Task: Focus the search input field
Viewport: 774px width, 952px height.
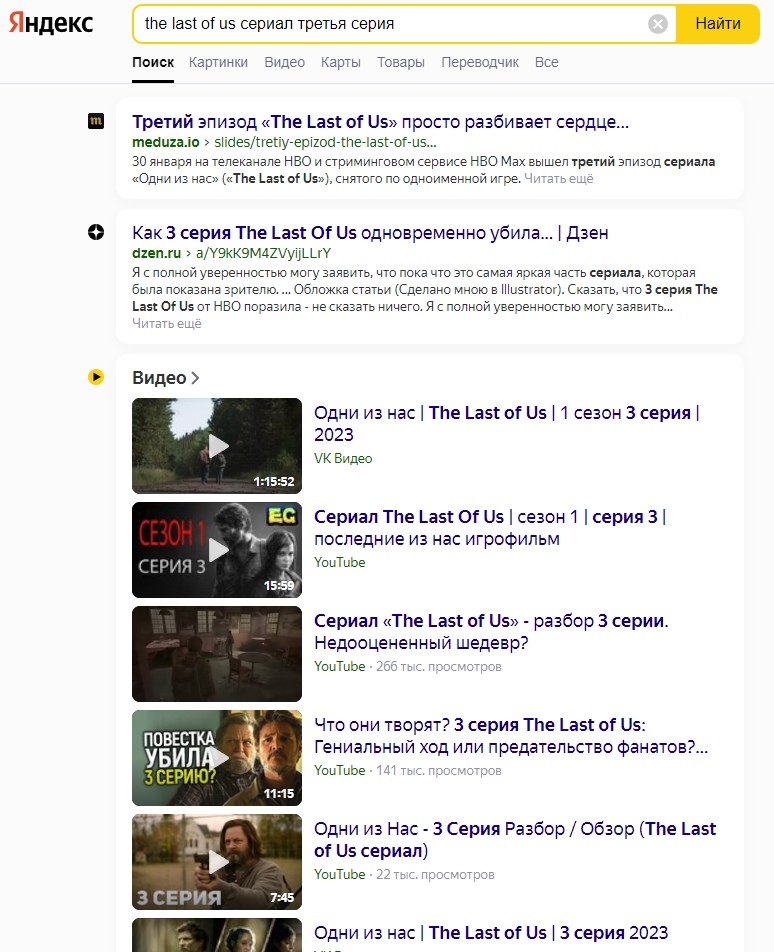Action: coord(392,24)
